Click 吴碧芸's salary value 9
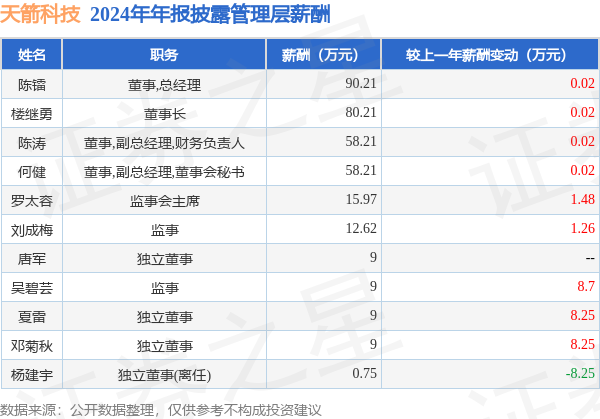This screenshot has height=419, width=600. click(373, 287)
